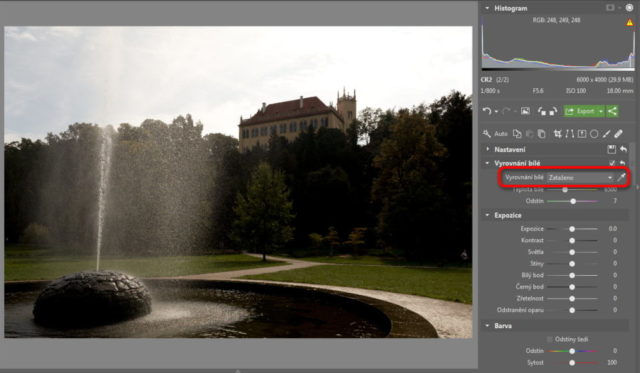Click the Auto text button
The image size is (640, 373).
click(x=501, y=133)
